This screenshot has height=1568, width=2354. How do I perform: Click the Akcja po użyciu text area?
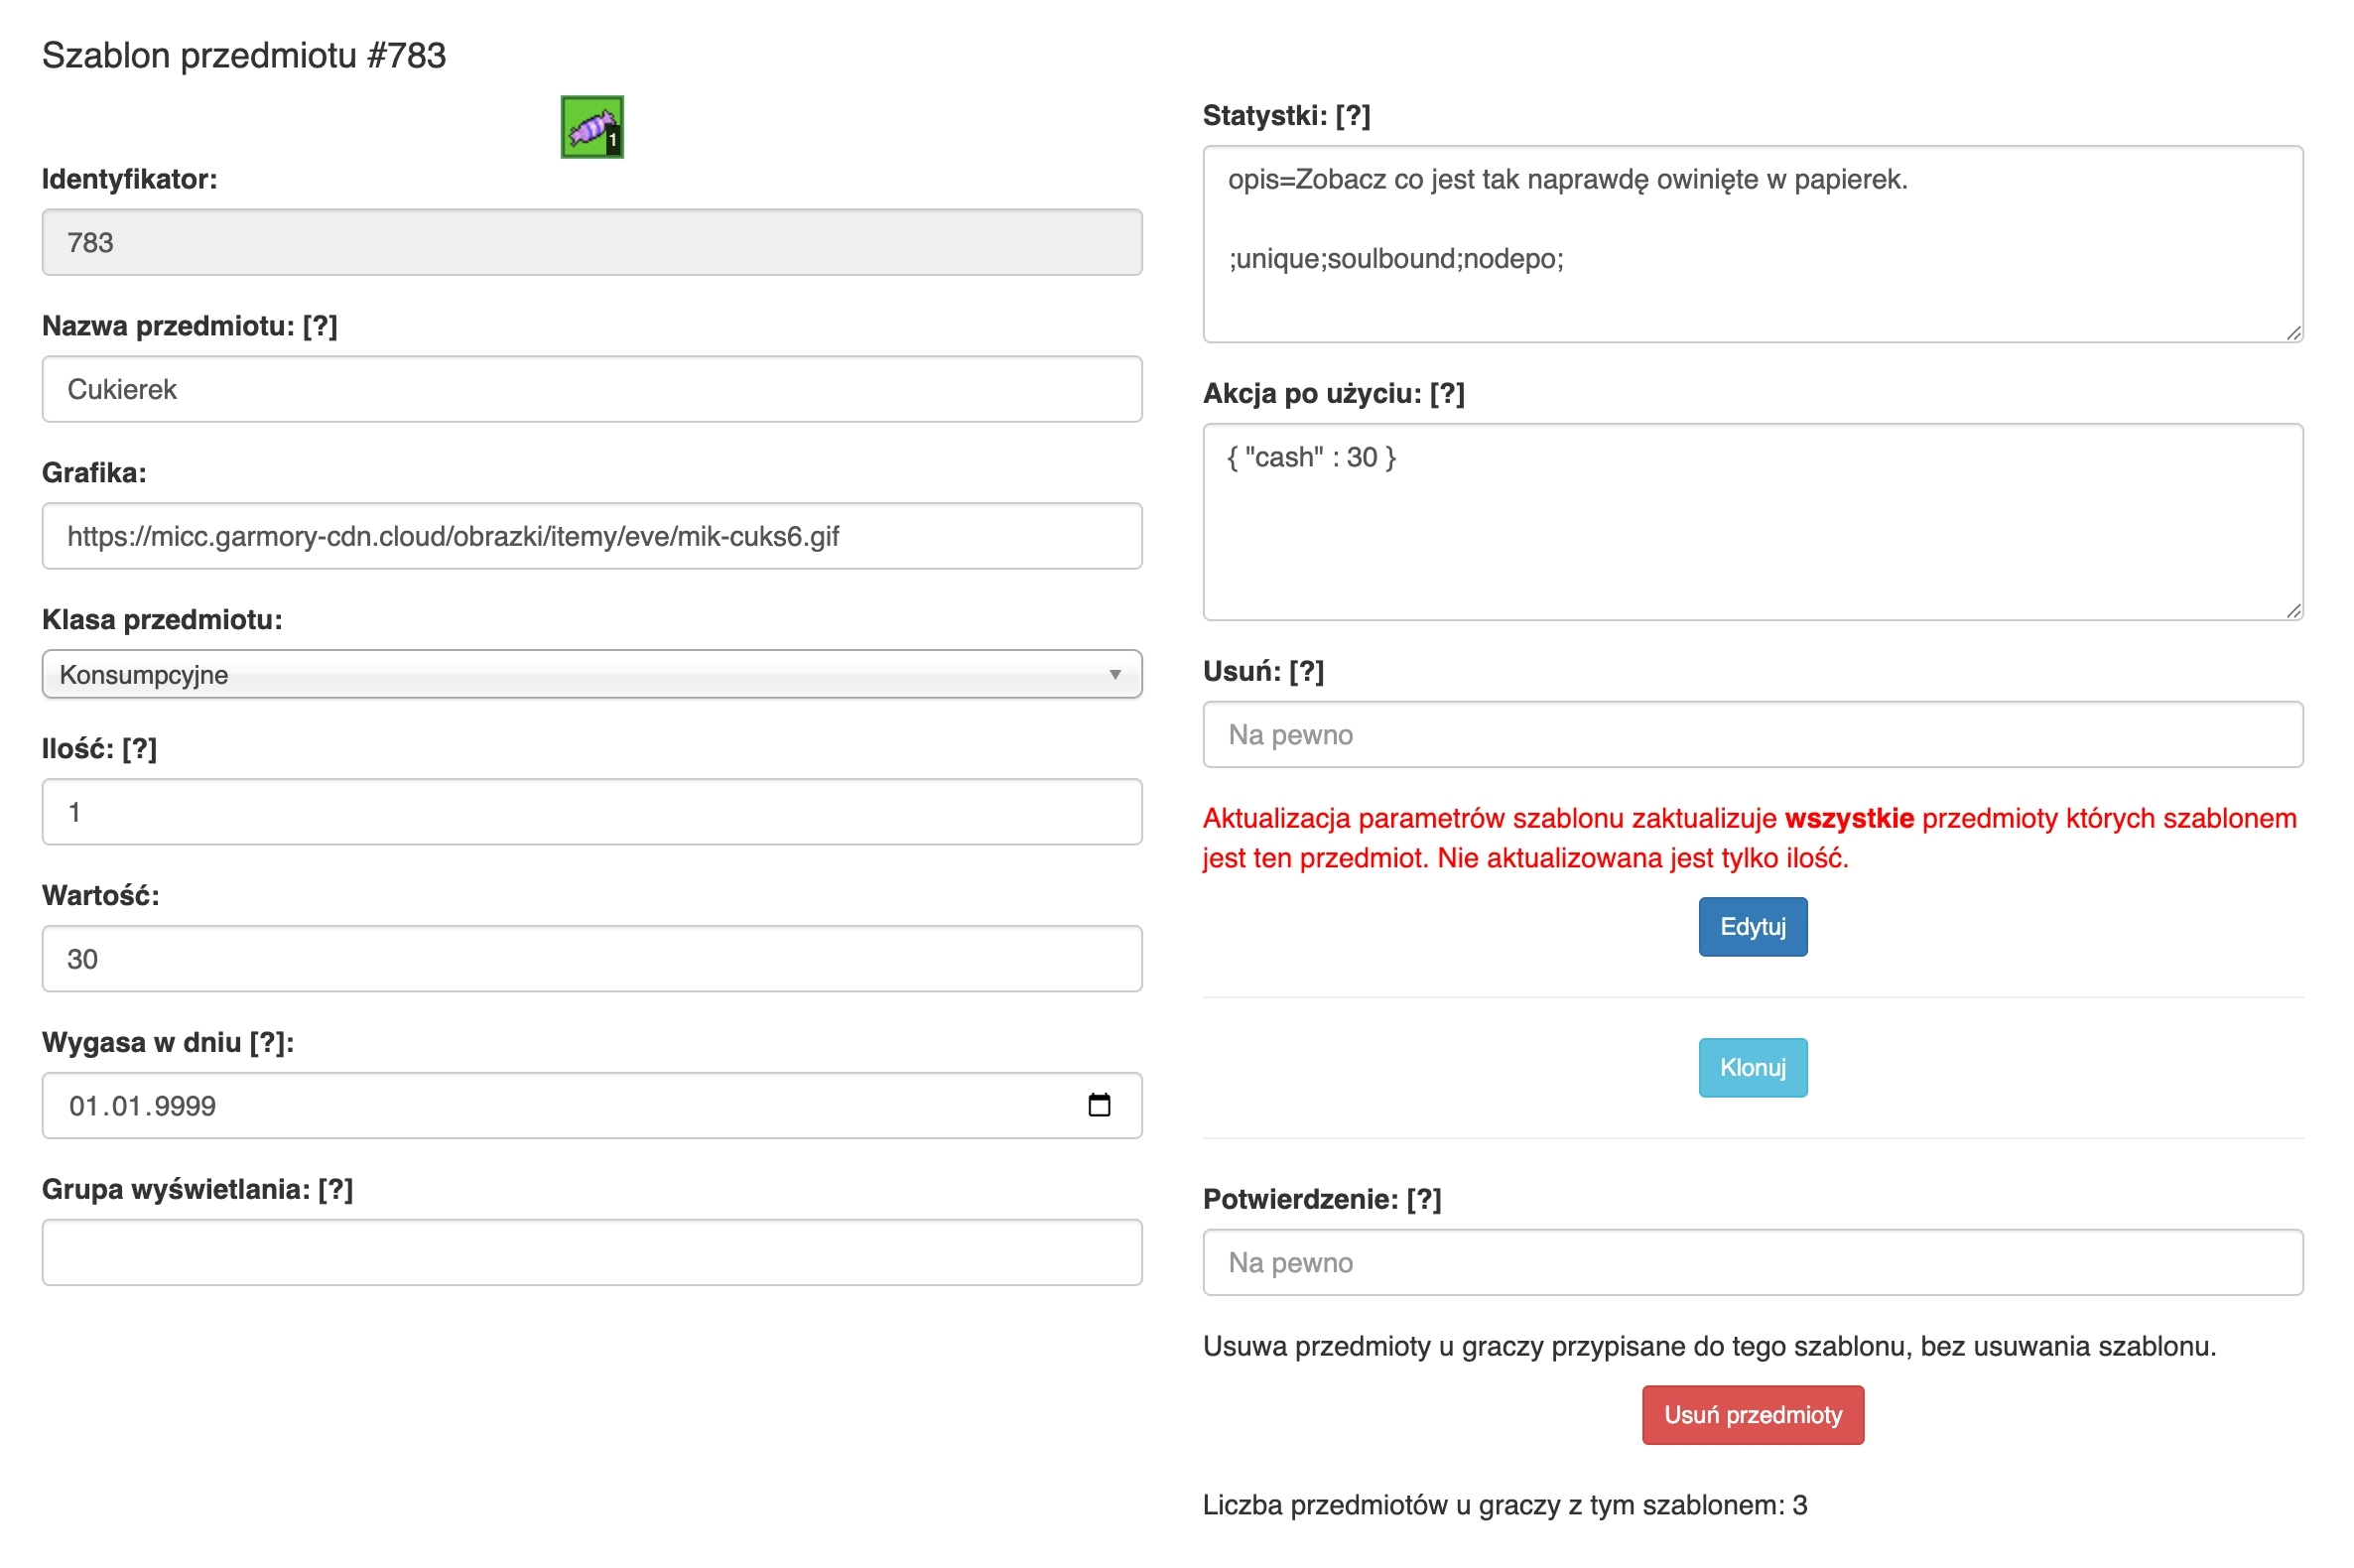click(x=1752, y=522)
